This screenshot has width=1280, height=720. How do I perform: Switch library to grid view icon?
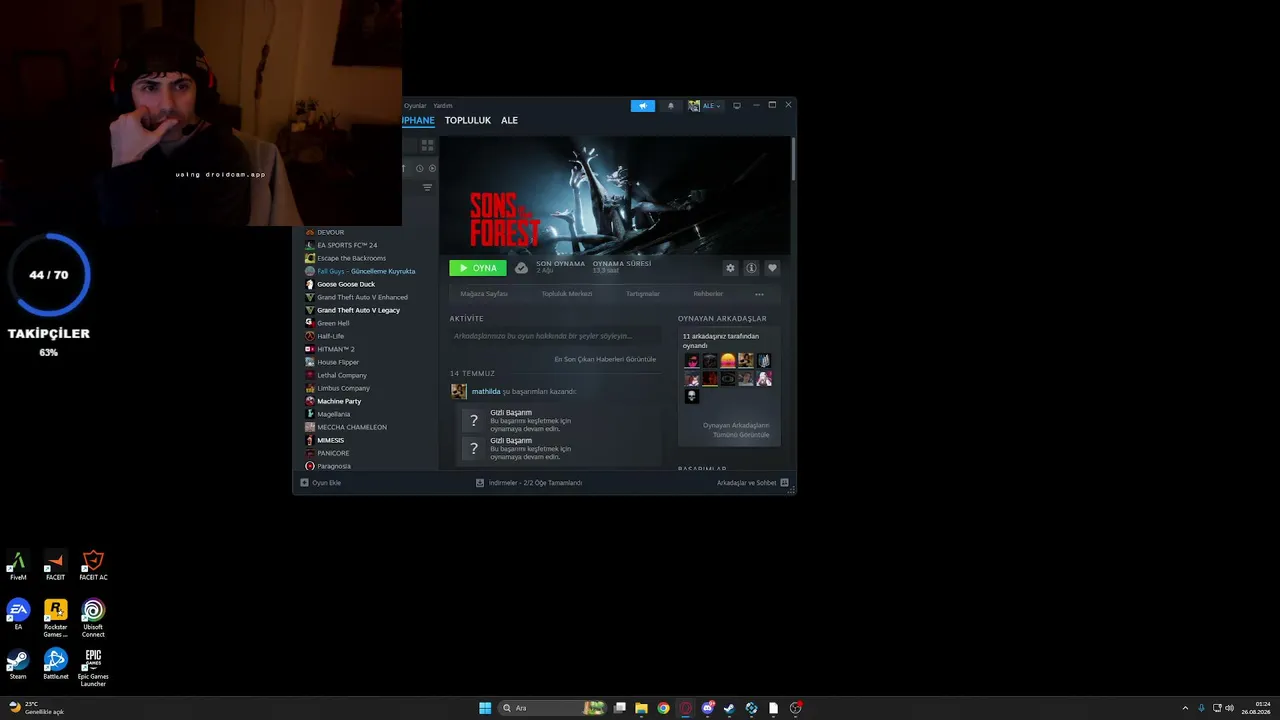coord(427,145)
